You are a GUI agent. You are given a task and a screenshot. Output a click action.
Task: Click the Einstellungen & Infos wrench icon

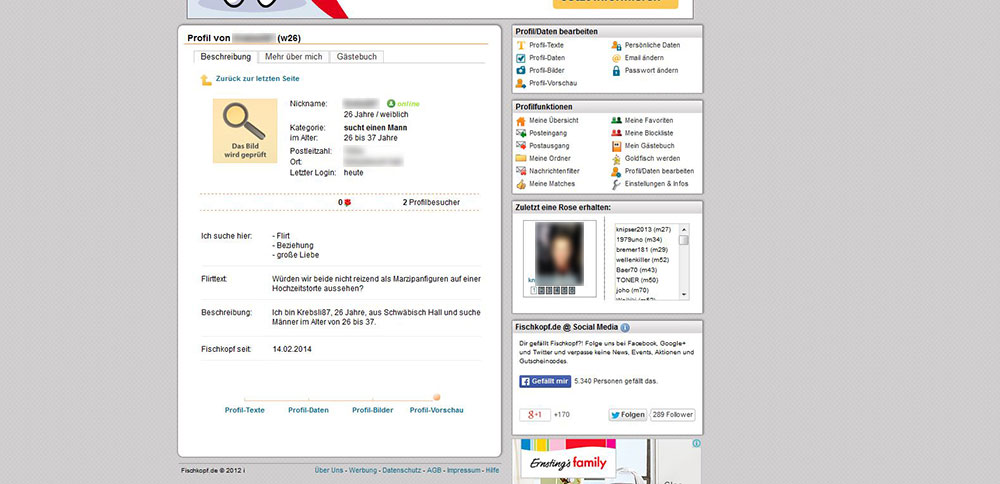[616, 184]
